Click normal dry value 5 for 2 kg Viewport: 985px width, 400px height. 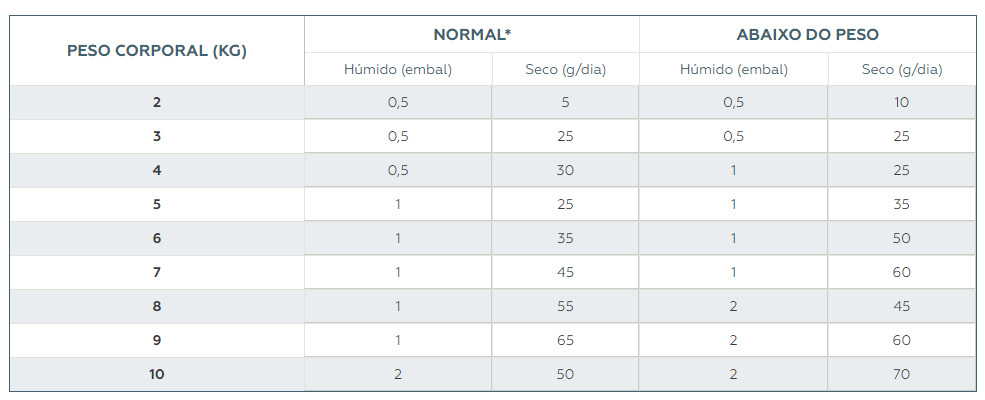click(566, 102)
